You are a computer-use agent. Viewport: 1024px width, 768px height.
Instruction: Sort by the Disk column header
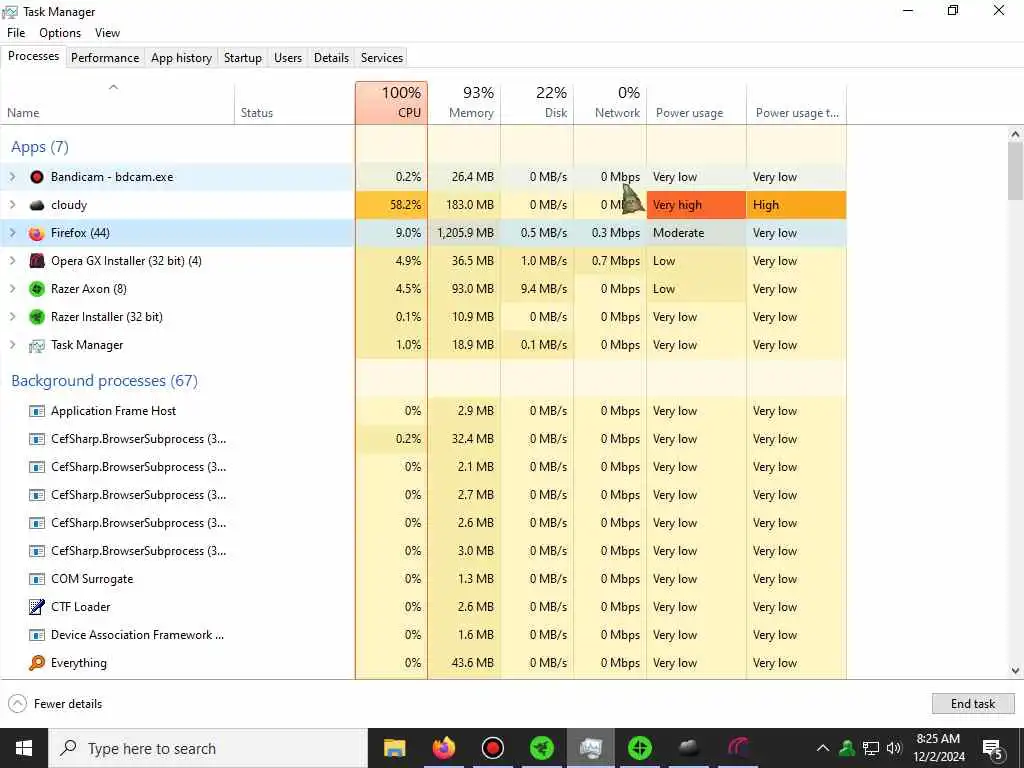pos(537,103)
